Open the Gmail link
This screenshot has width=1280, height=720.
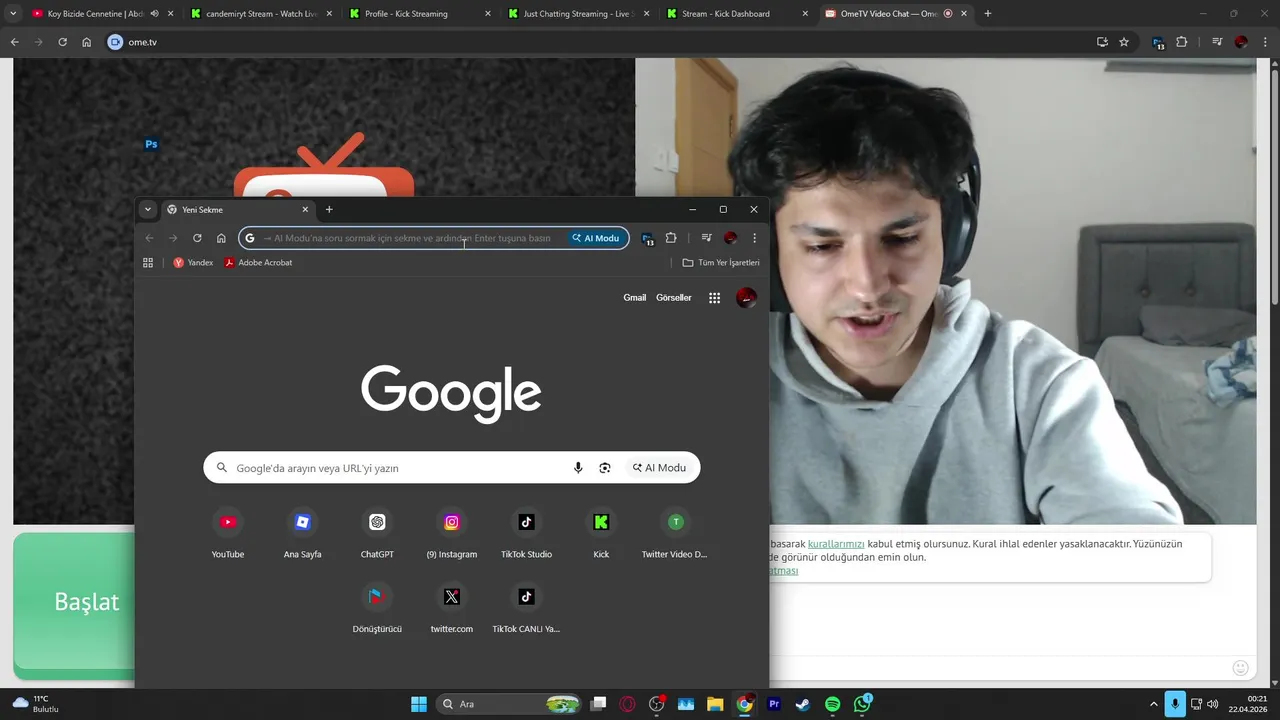(635, 298)
